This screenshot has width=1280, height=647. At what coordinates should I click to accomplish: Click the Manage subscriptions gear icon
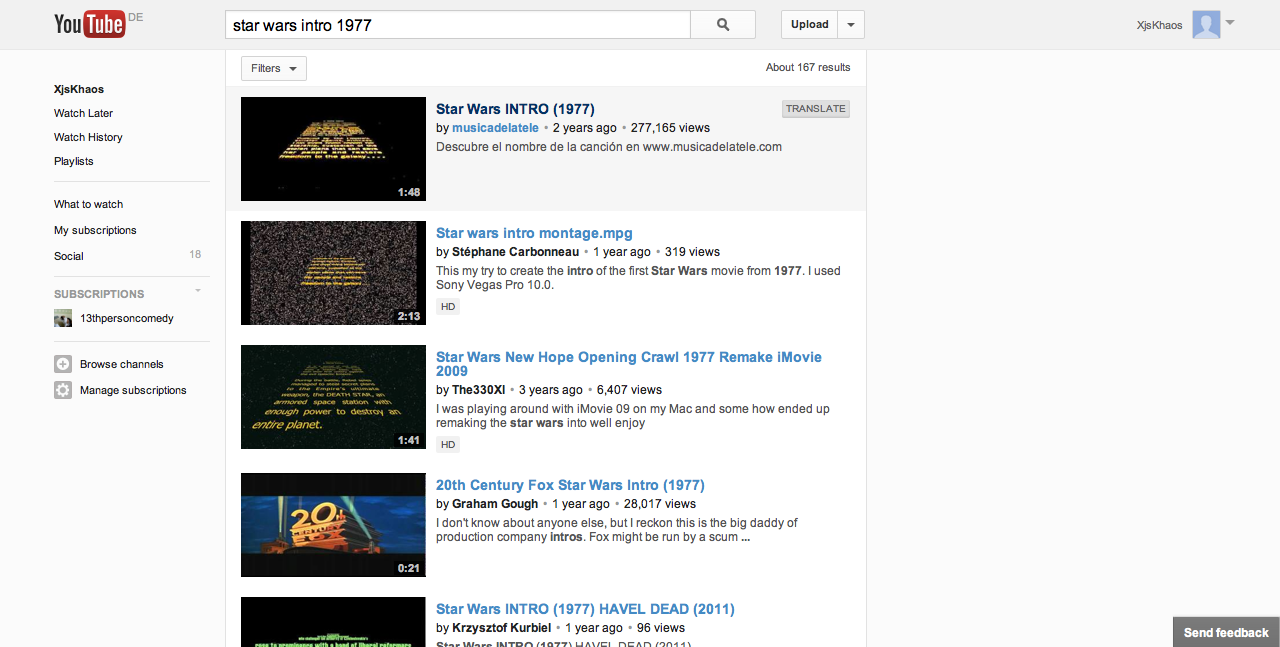[x=63, y=390]
